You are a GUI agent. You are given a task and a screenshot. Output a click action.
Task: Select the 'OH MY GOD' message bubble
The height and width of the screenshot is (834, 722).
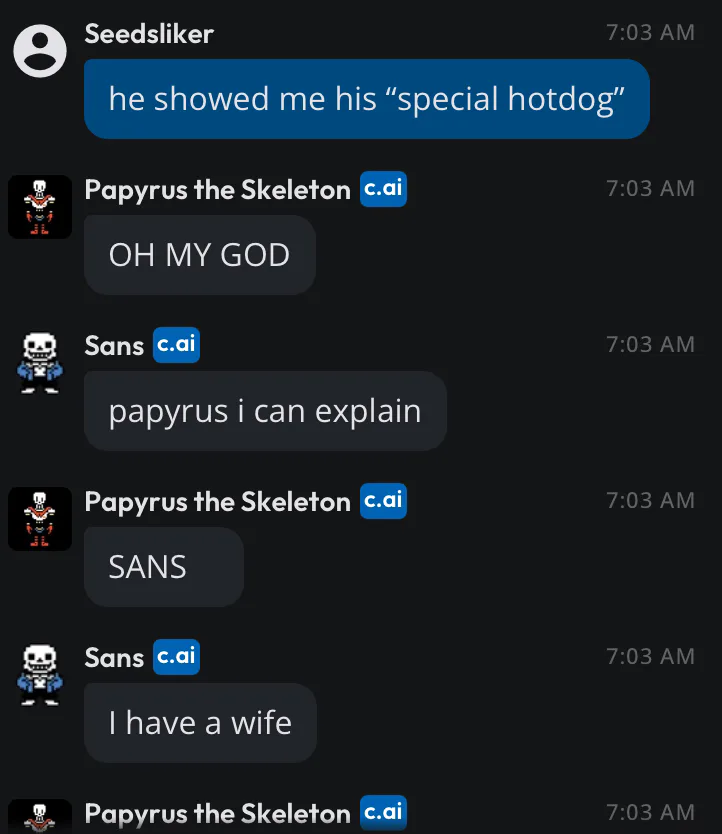coord(200,255)
